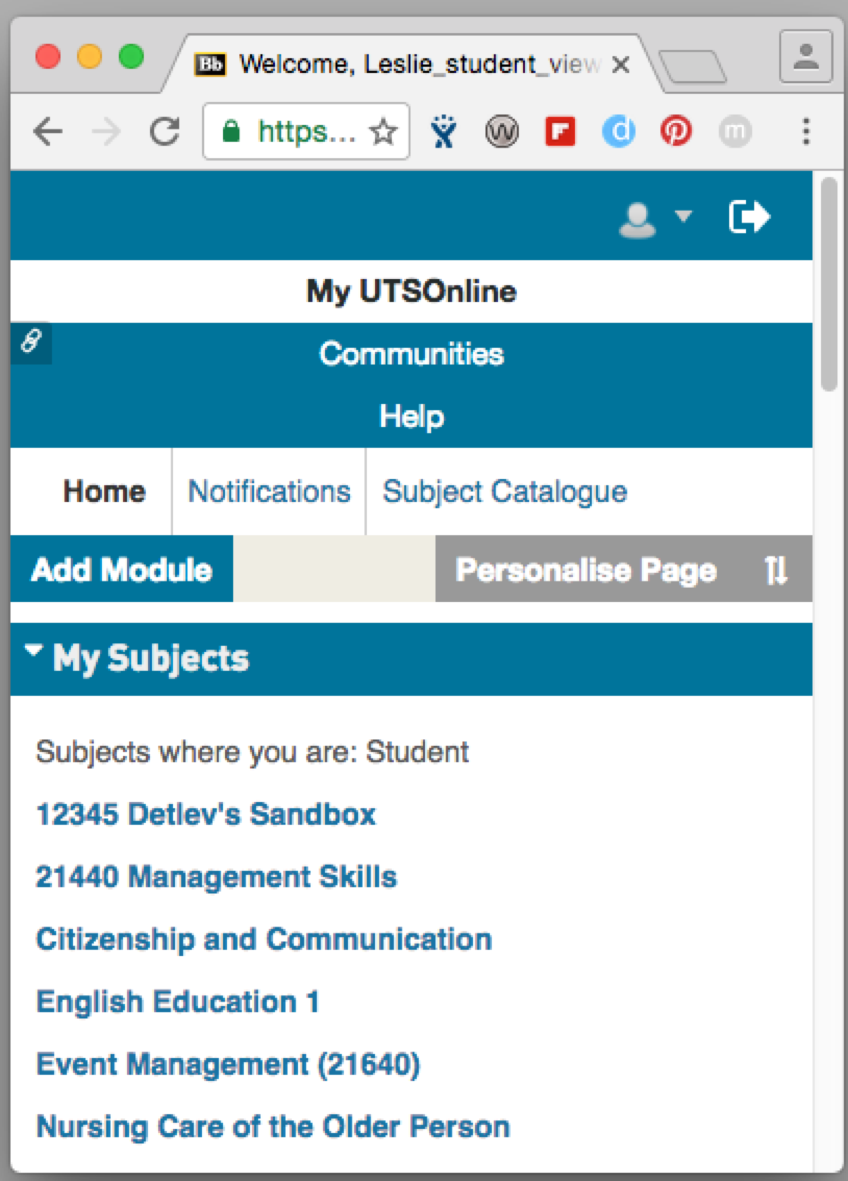Bookmark page with the star icon
The height and width of the screenshot is (1181, 848).
[383, 132]
